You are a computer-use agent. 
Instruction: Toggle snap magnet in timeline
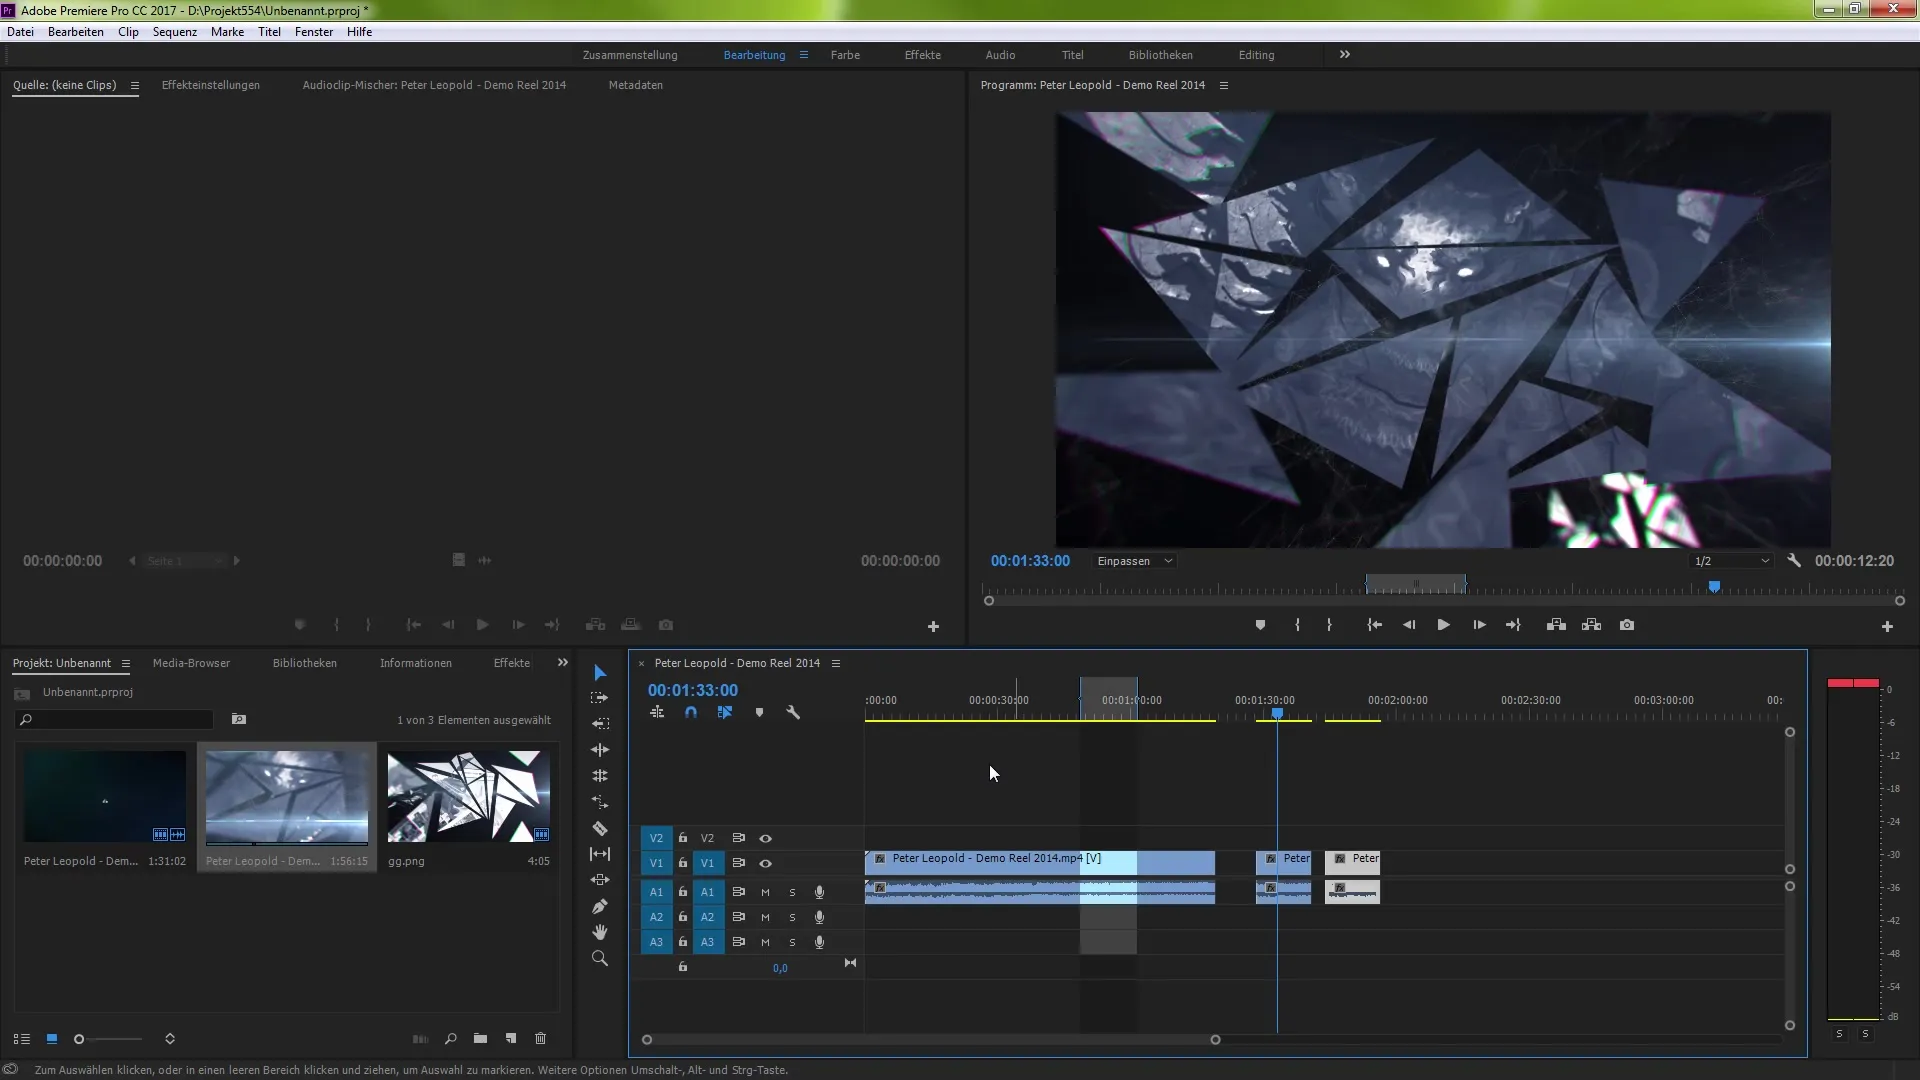pyautogui.click(x=691, y=713)
